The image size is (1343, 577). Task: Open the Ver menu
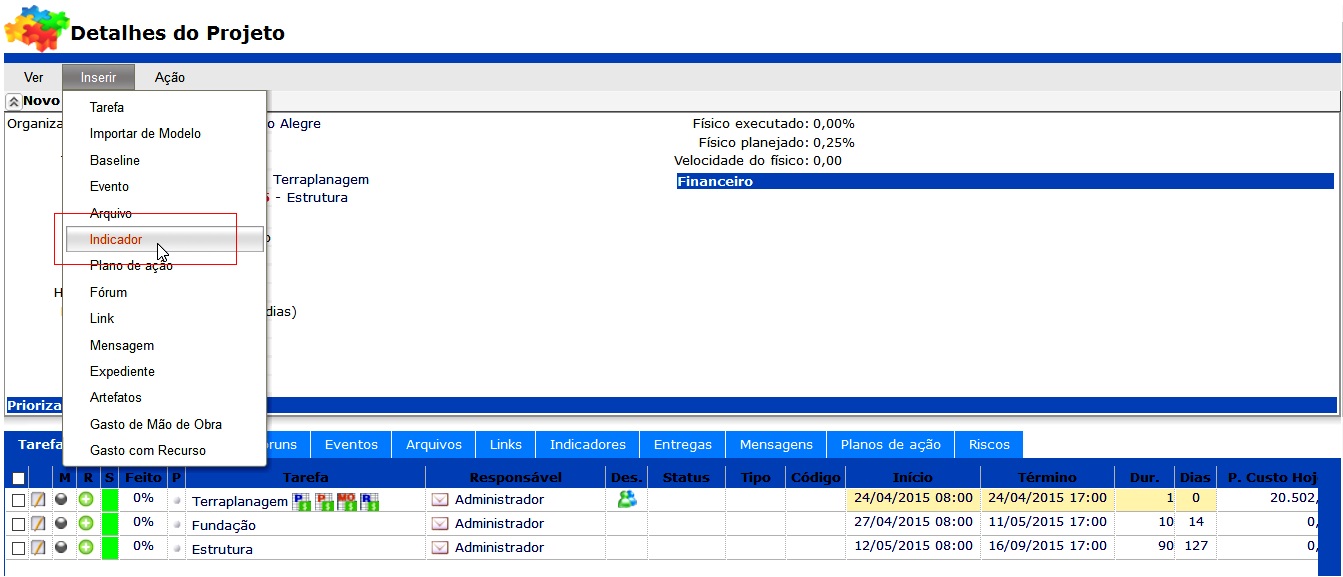(x=34, y=77)
